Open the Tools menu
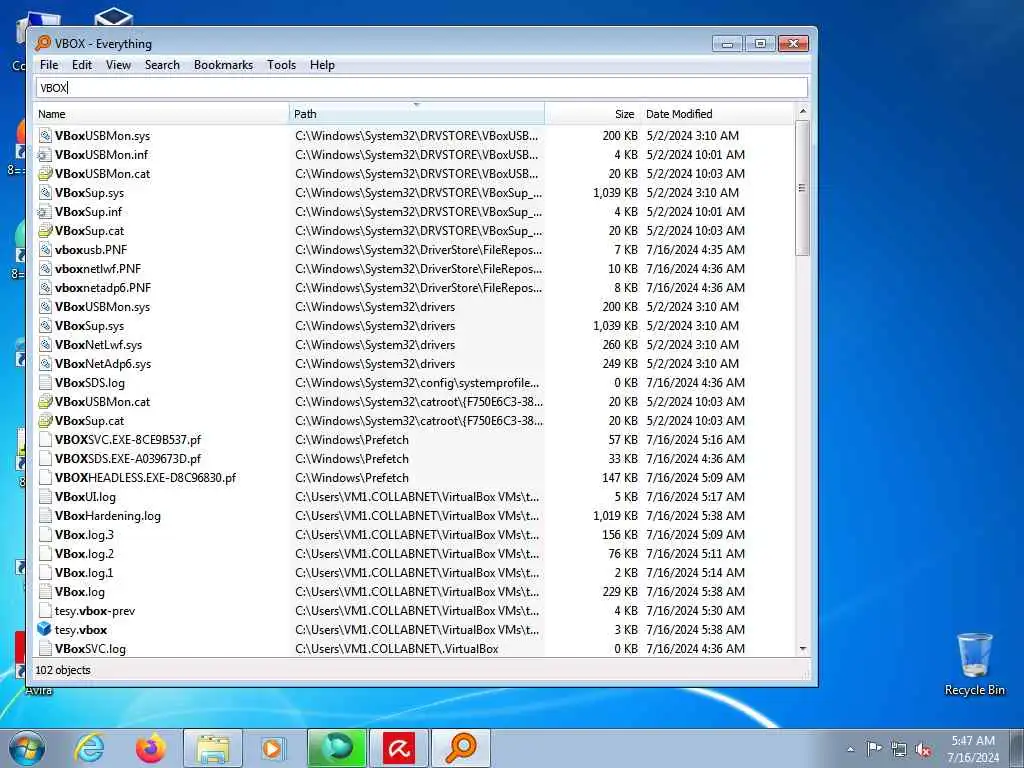The height and width of the screenshot is (768, 1024). coord(281,65)
